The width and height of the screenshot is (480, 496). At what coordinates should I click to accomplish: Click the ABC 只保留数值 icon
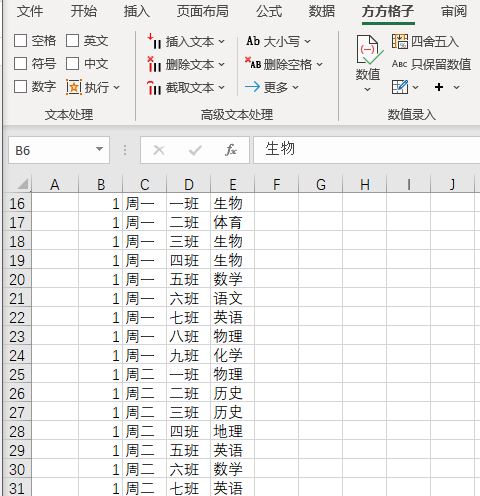399,64
